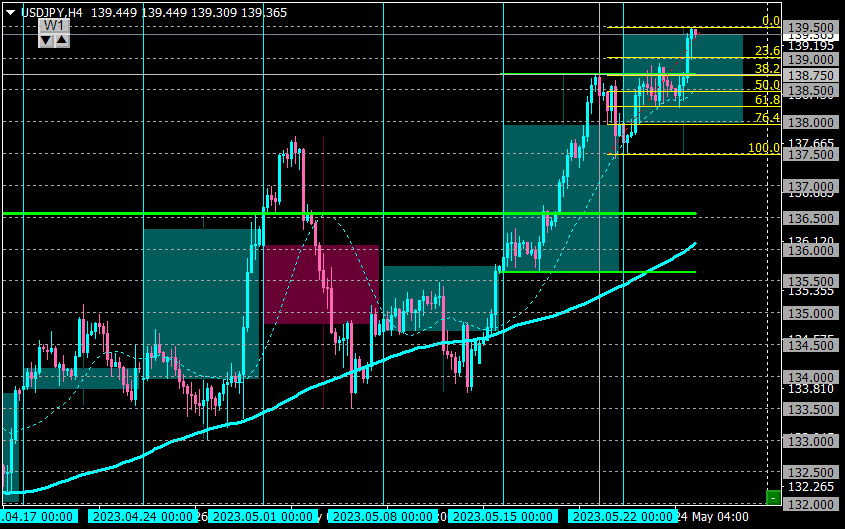845x529 pixels.
Task: Open the chart dropdown triangle beside USDJPY,H4
Action: [x=10, y=12]
